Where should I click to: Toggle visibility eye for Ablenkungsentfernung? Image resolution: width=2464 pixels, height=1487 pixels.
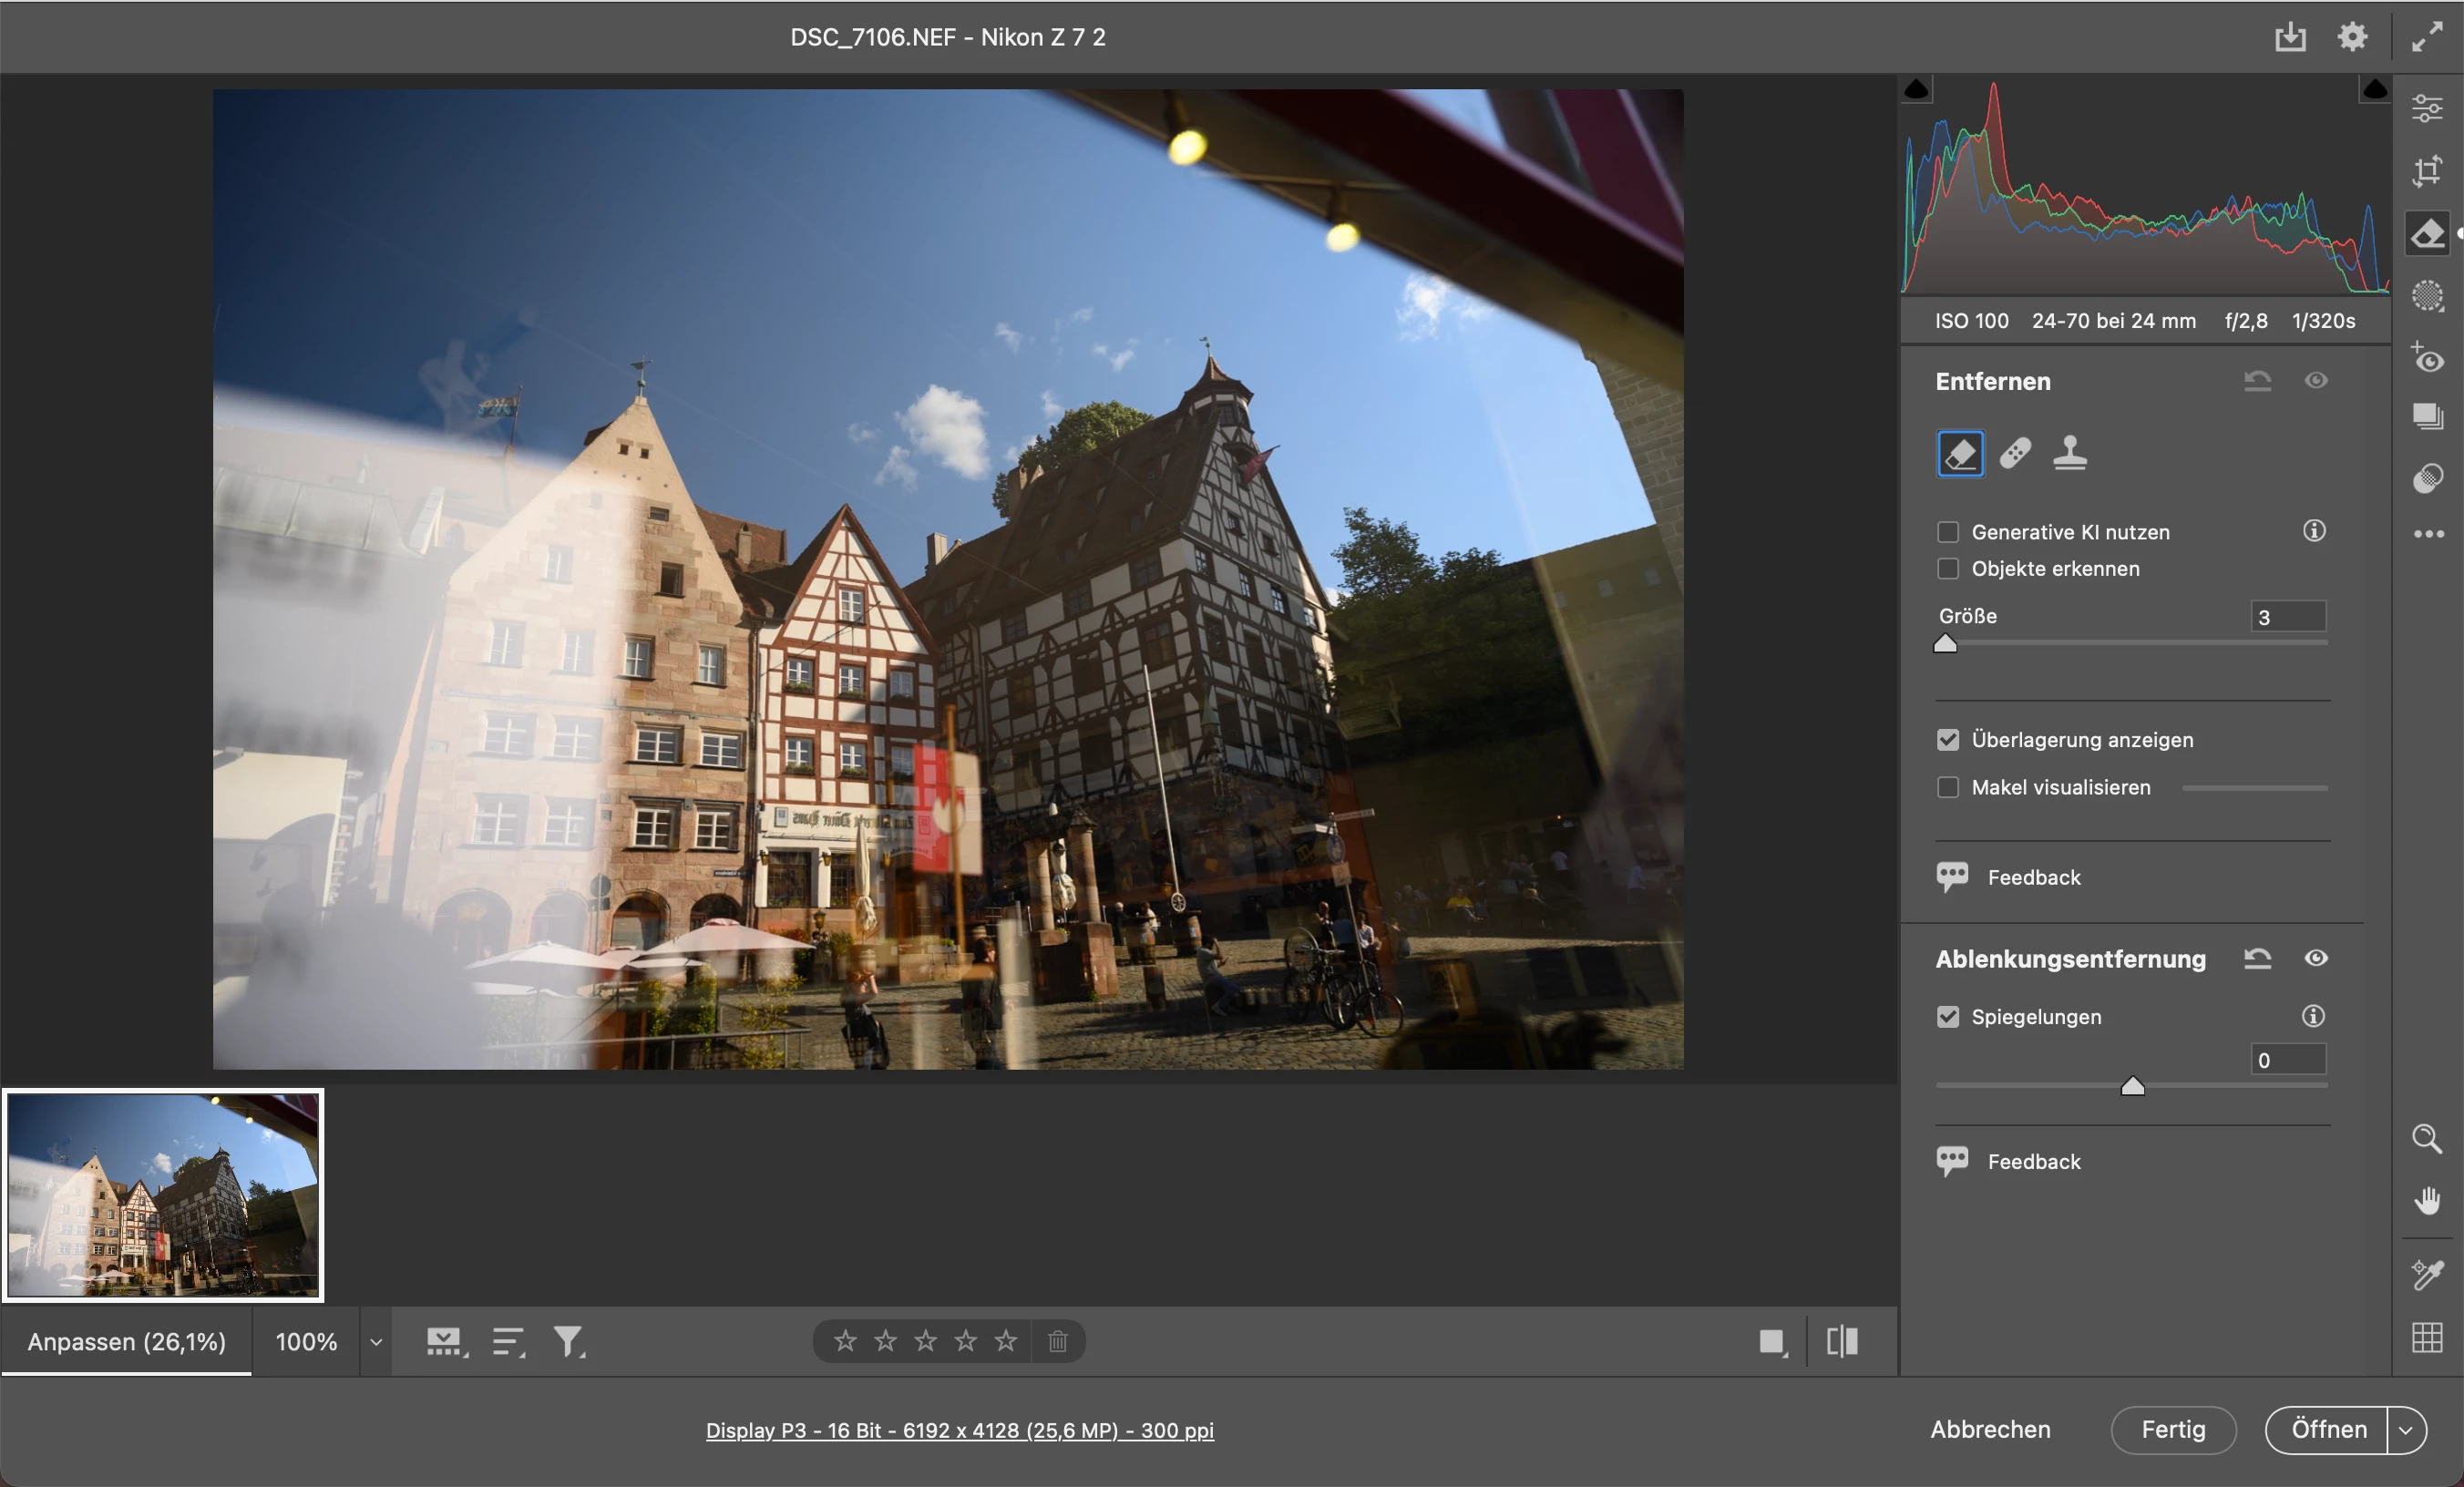click(2316, 958)
